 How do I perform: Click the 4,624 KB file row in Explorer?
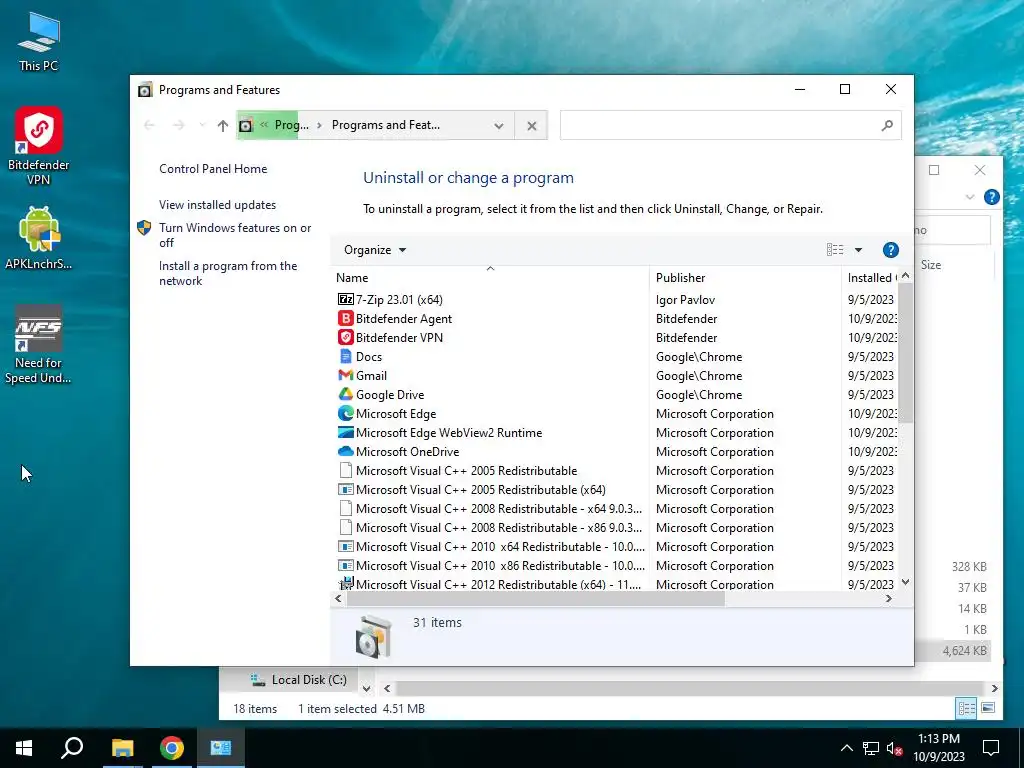pos(953,650)
